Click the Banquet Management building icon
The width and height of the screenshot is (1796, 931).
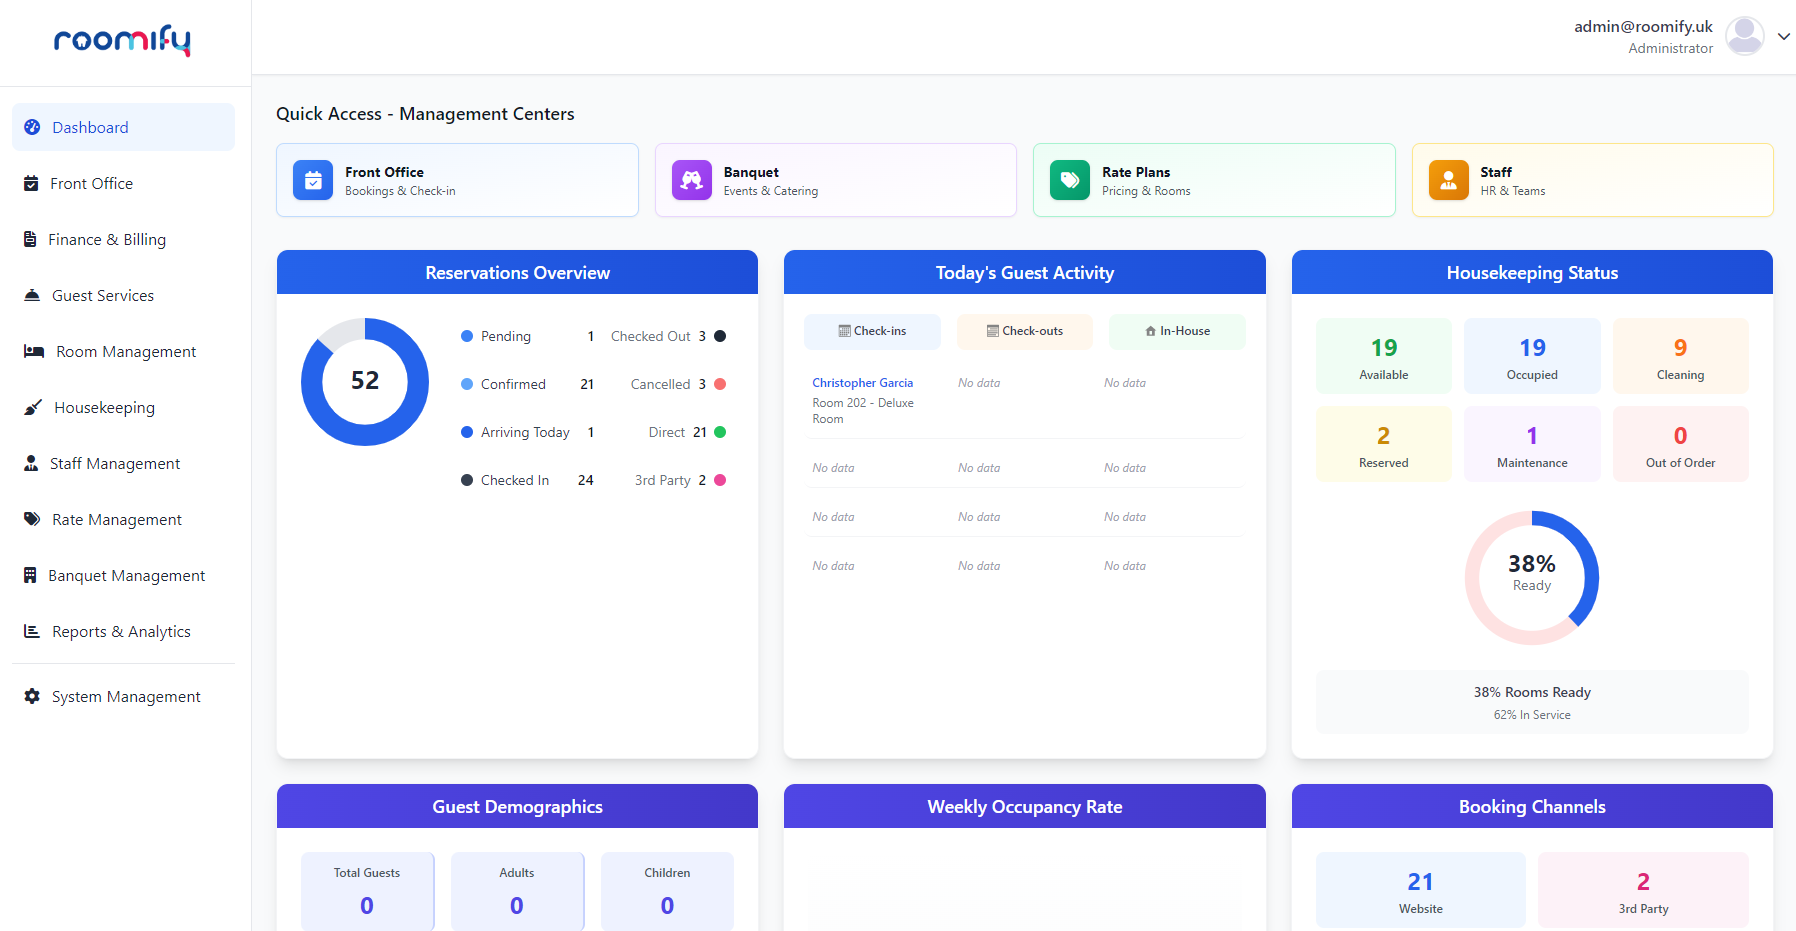pos(32,575)
